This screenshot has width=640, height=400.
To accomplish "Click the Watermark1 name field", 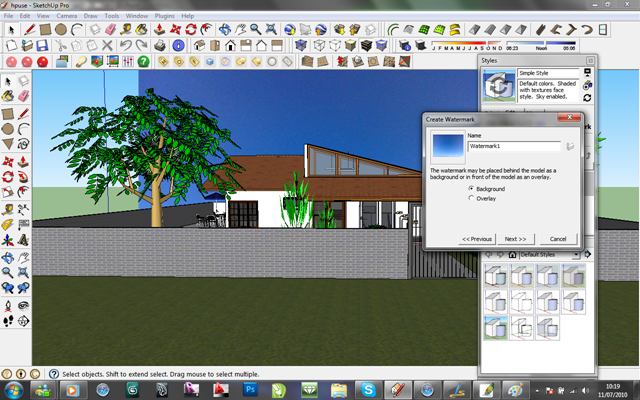I will click(x=514, y=146).
